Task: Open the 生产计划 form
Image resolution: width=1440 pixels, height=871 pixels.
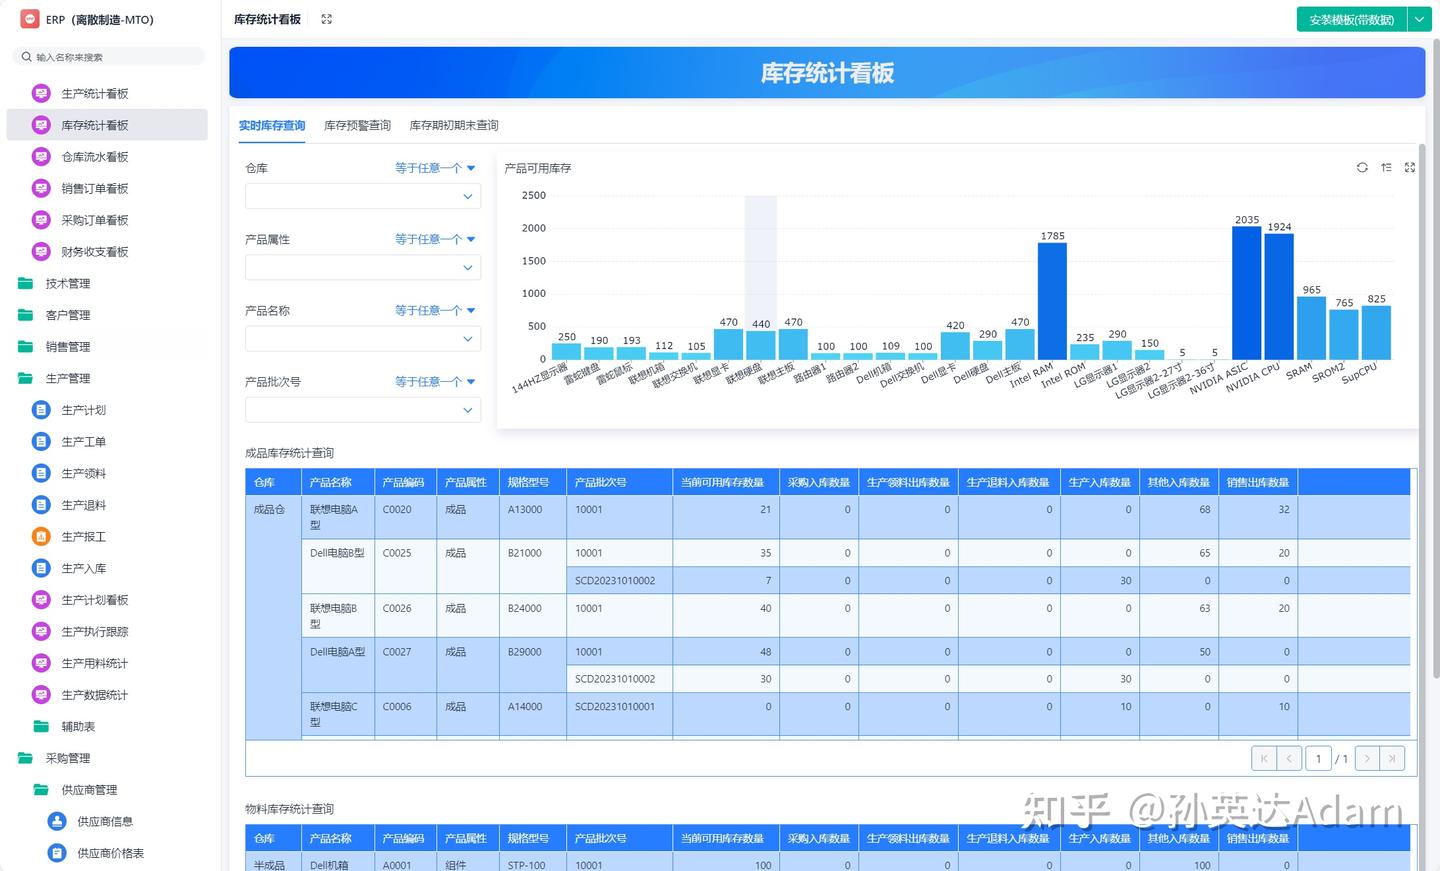Action: [x=83, y=410]
